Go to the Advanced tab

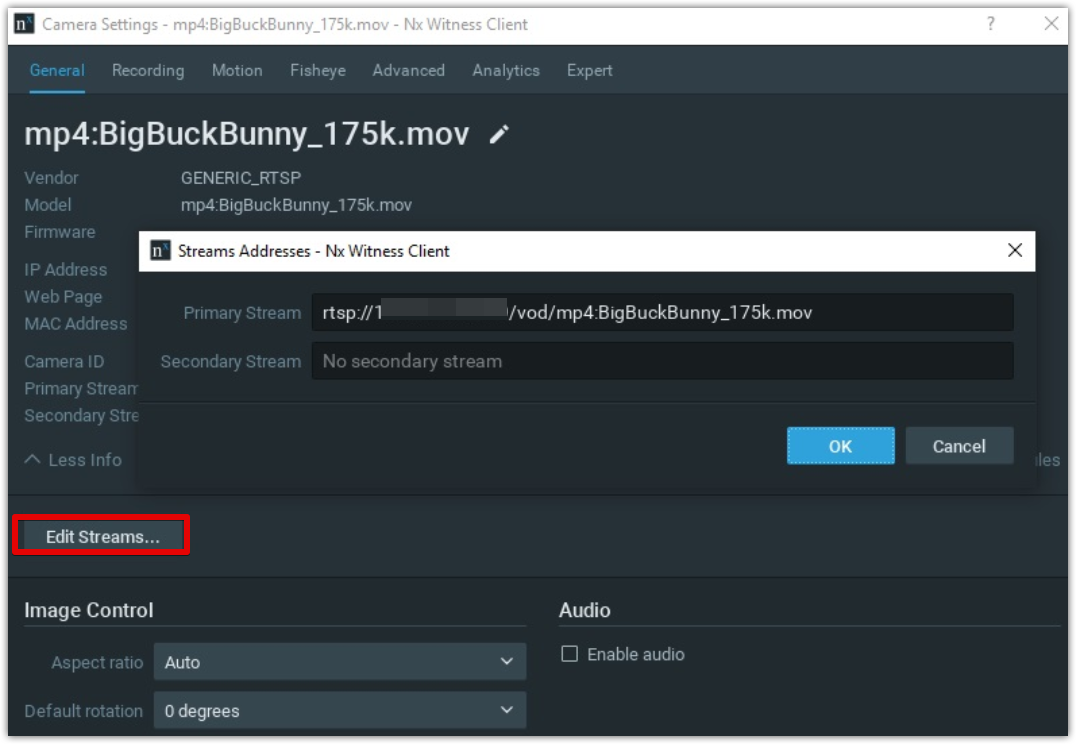408,71
